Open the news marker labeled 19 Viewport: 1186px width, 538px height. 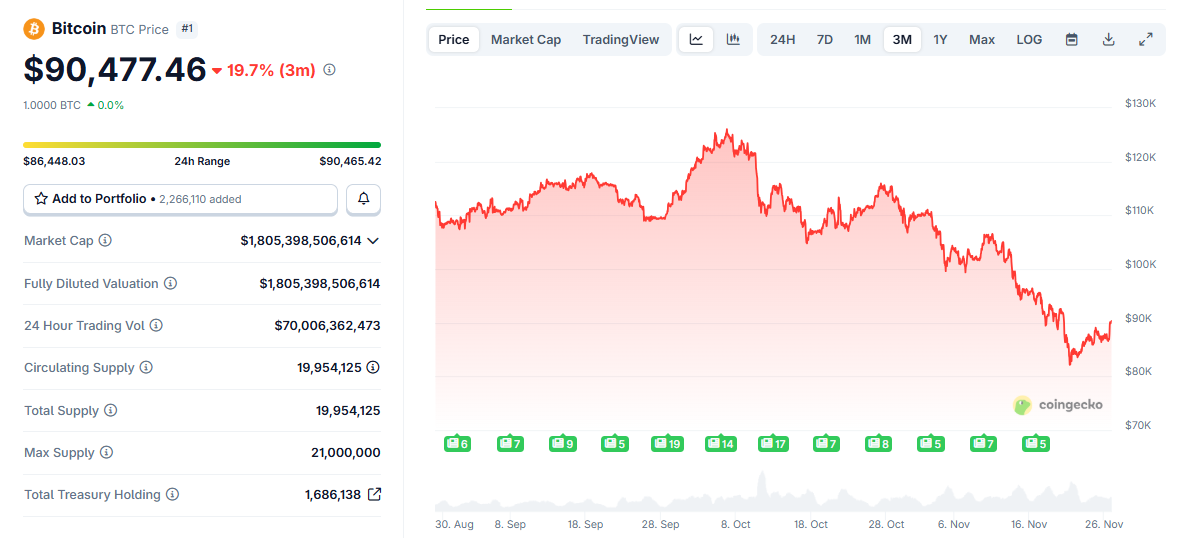[666, 443]
